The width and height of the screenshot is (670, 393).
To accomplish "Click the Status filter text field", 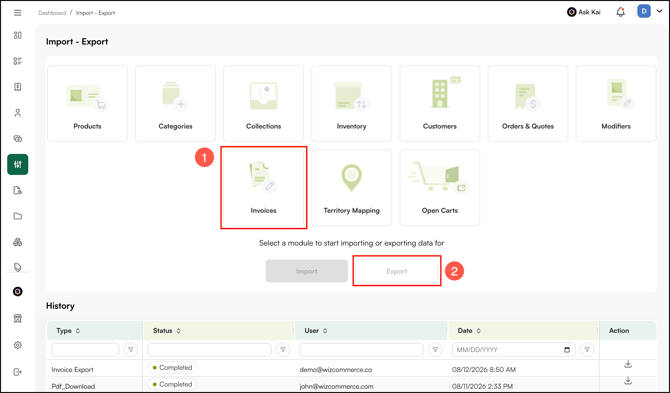I will click(209, 349).
